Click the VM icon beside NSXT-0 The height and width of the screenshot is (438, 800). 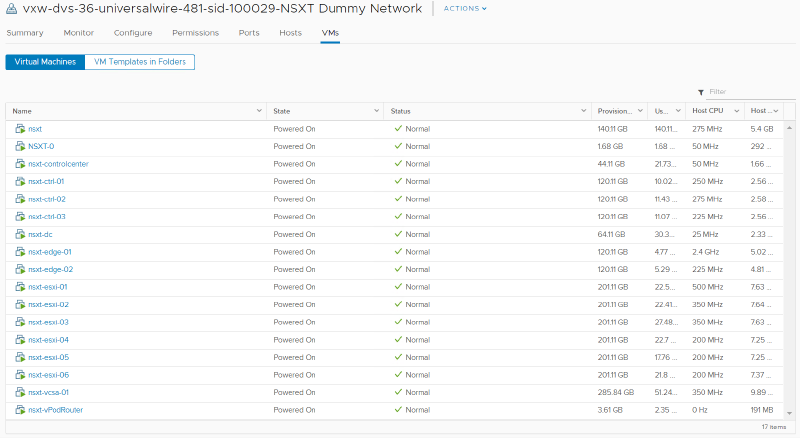coord(20,146)
